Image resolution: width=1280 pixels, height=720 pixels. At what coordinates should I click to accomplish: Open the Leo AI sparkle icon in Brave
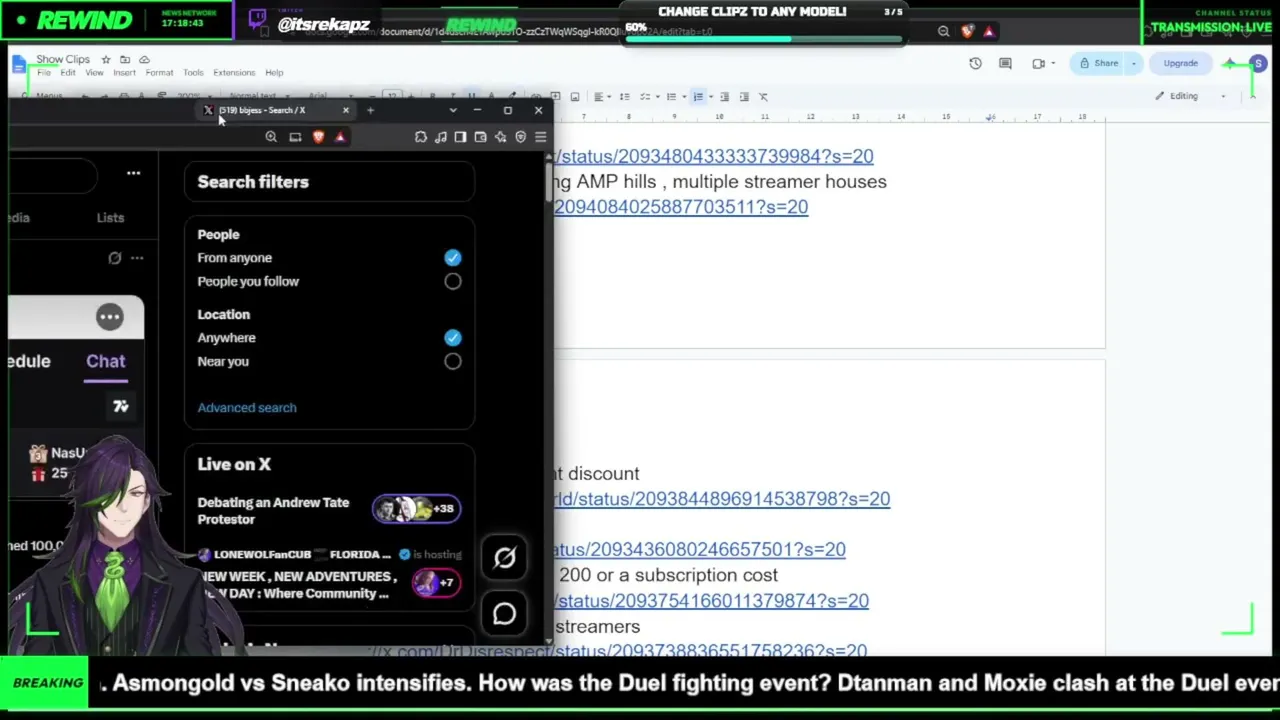point(500,137)
